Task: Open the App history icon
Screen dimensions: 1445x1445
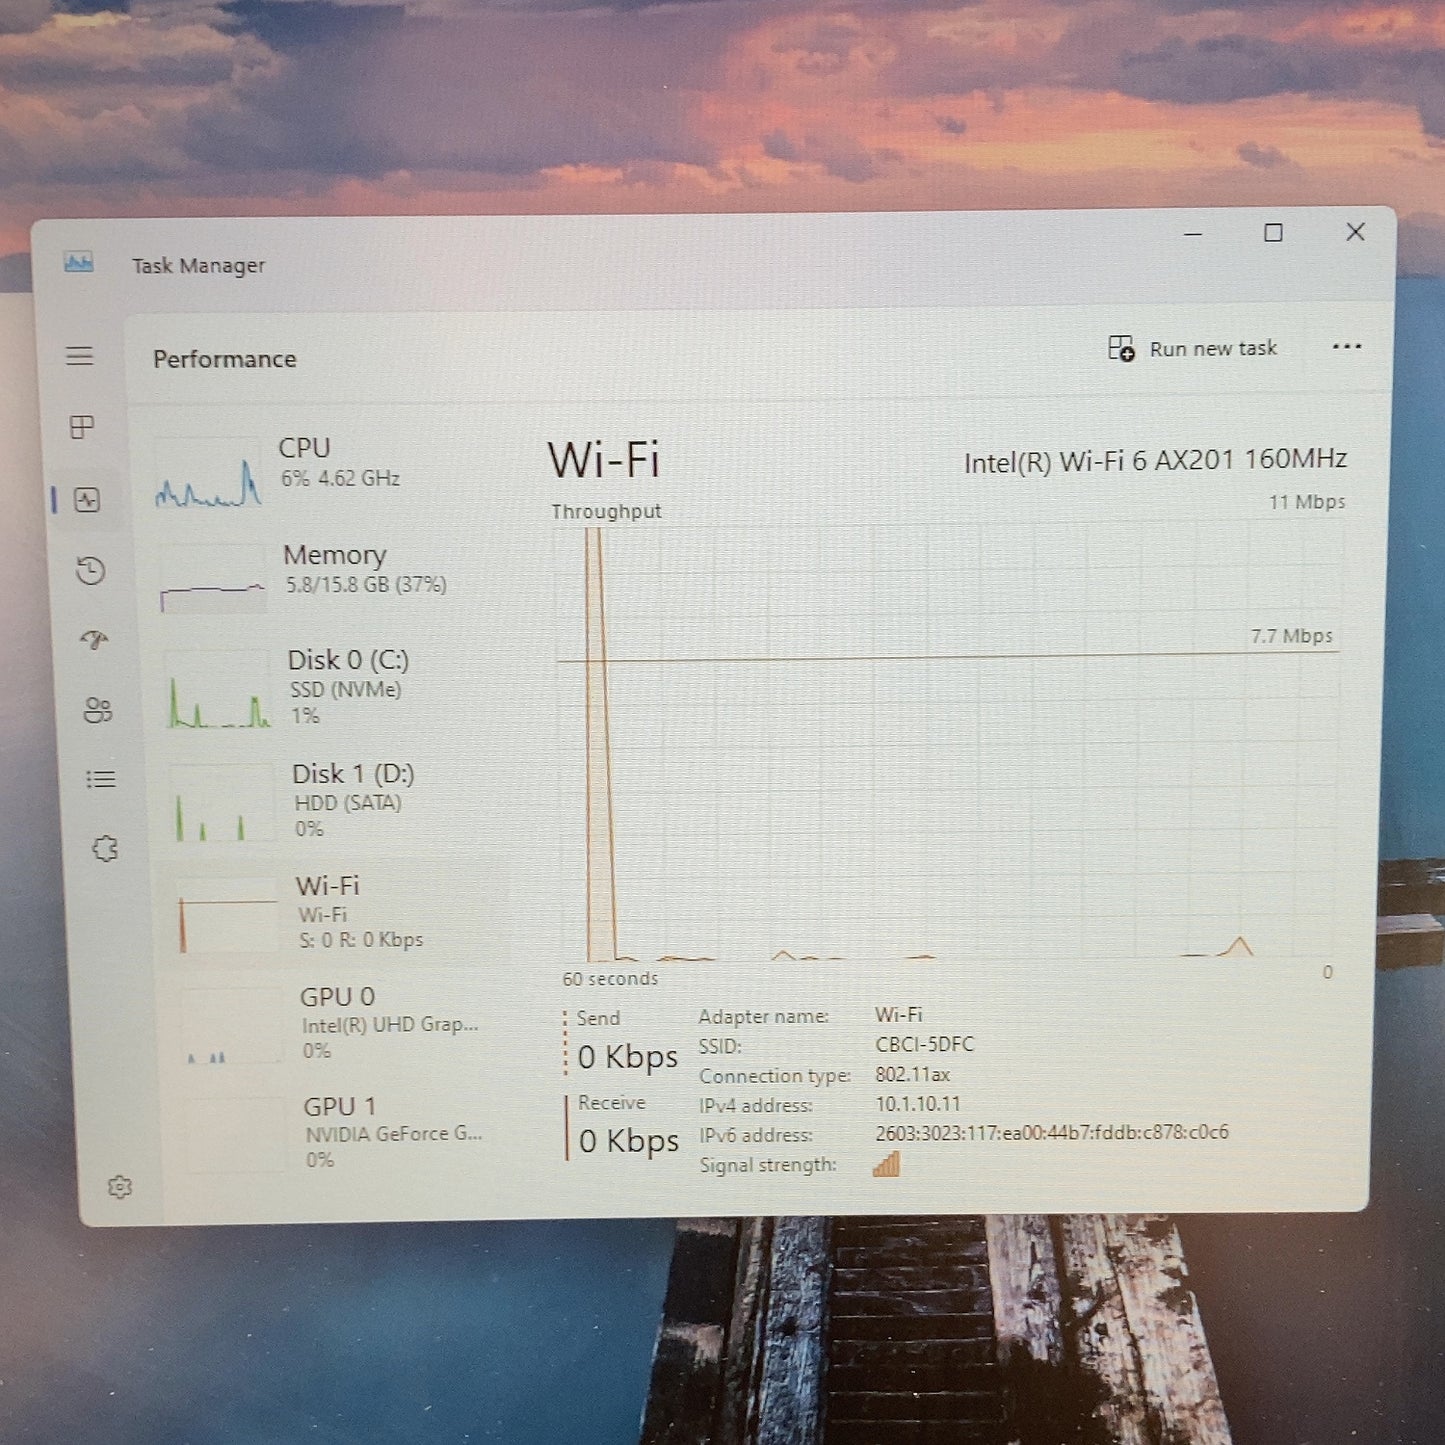Action: coord(90,570)
